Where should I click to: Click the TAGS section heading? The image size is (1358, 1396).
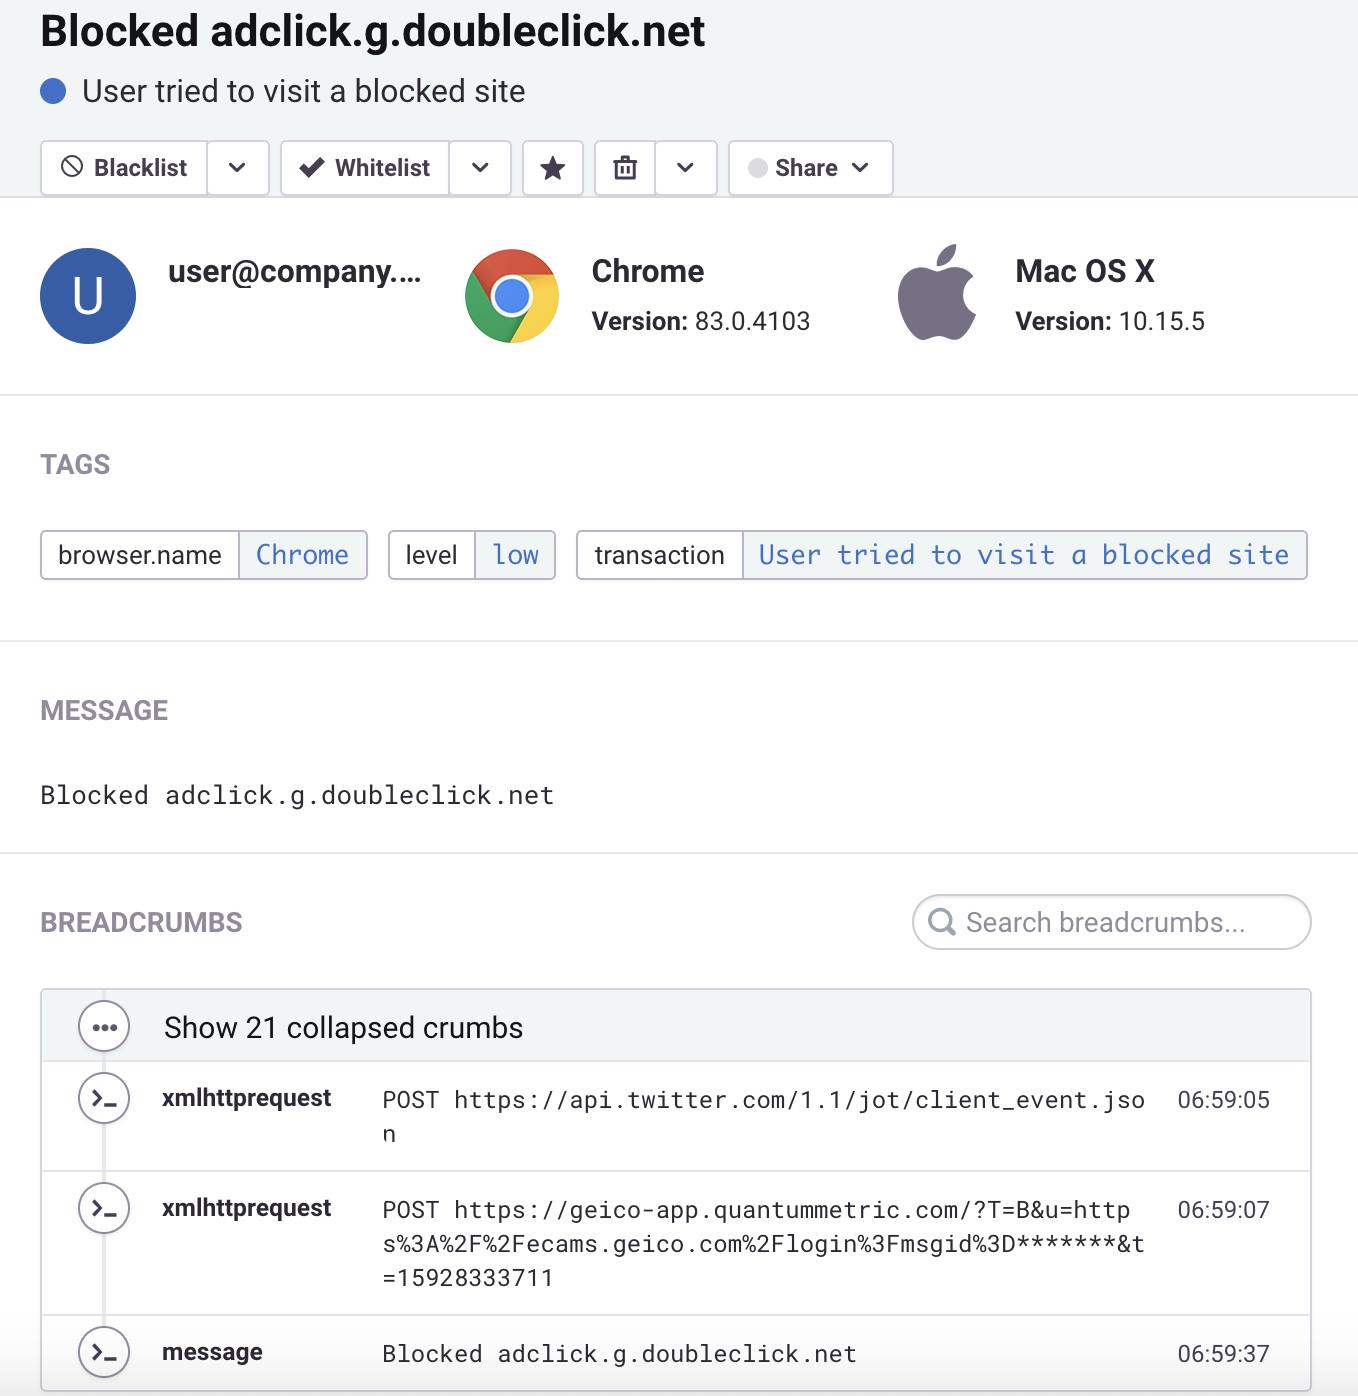[75, 464]
